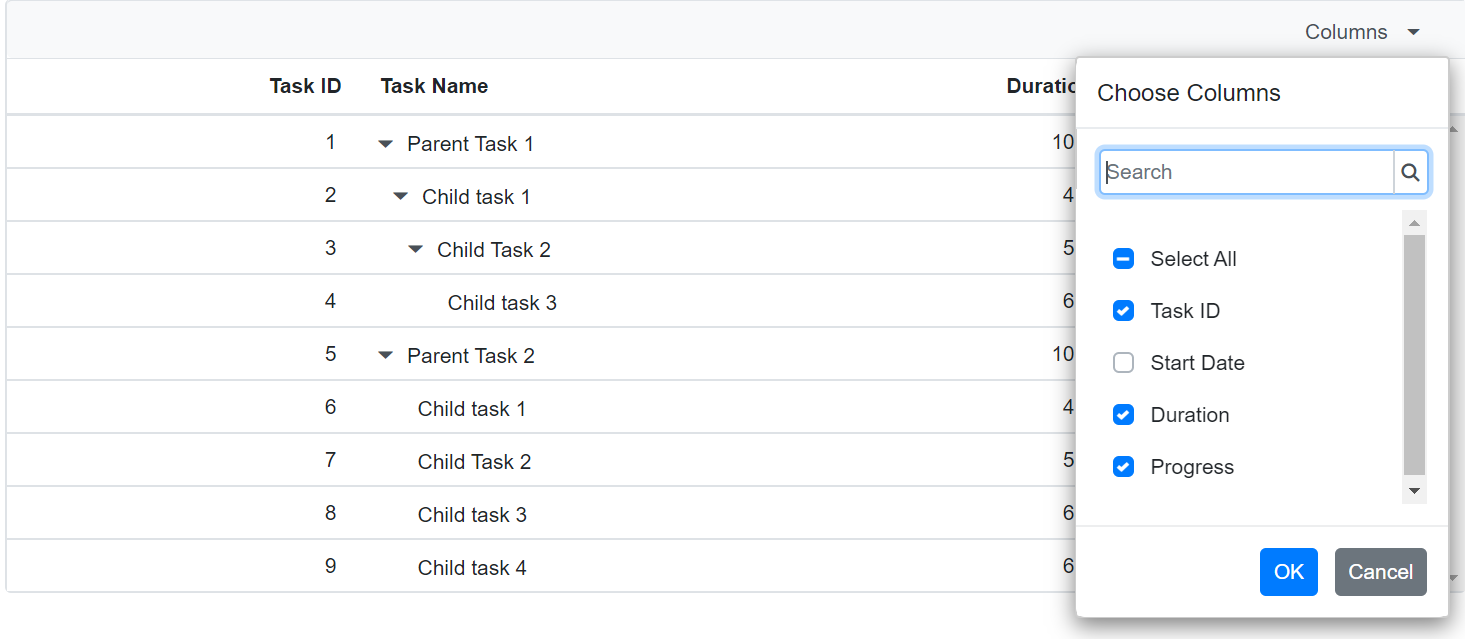Sort by the Task Name column header
Screen dimensions: 1465x639
point(434,86)
